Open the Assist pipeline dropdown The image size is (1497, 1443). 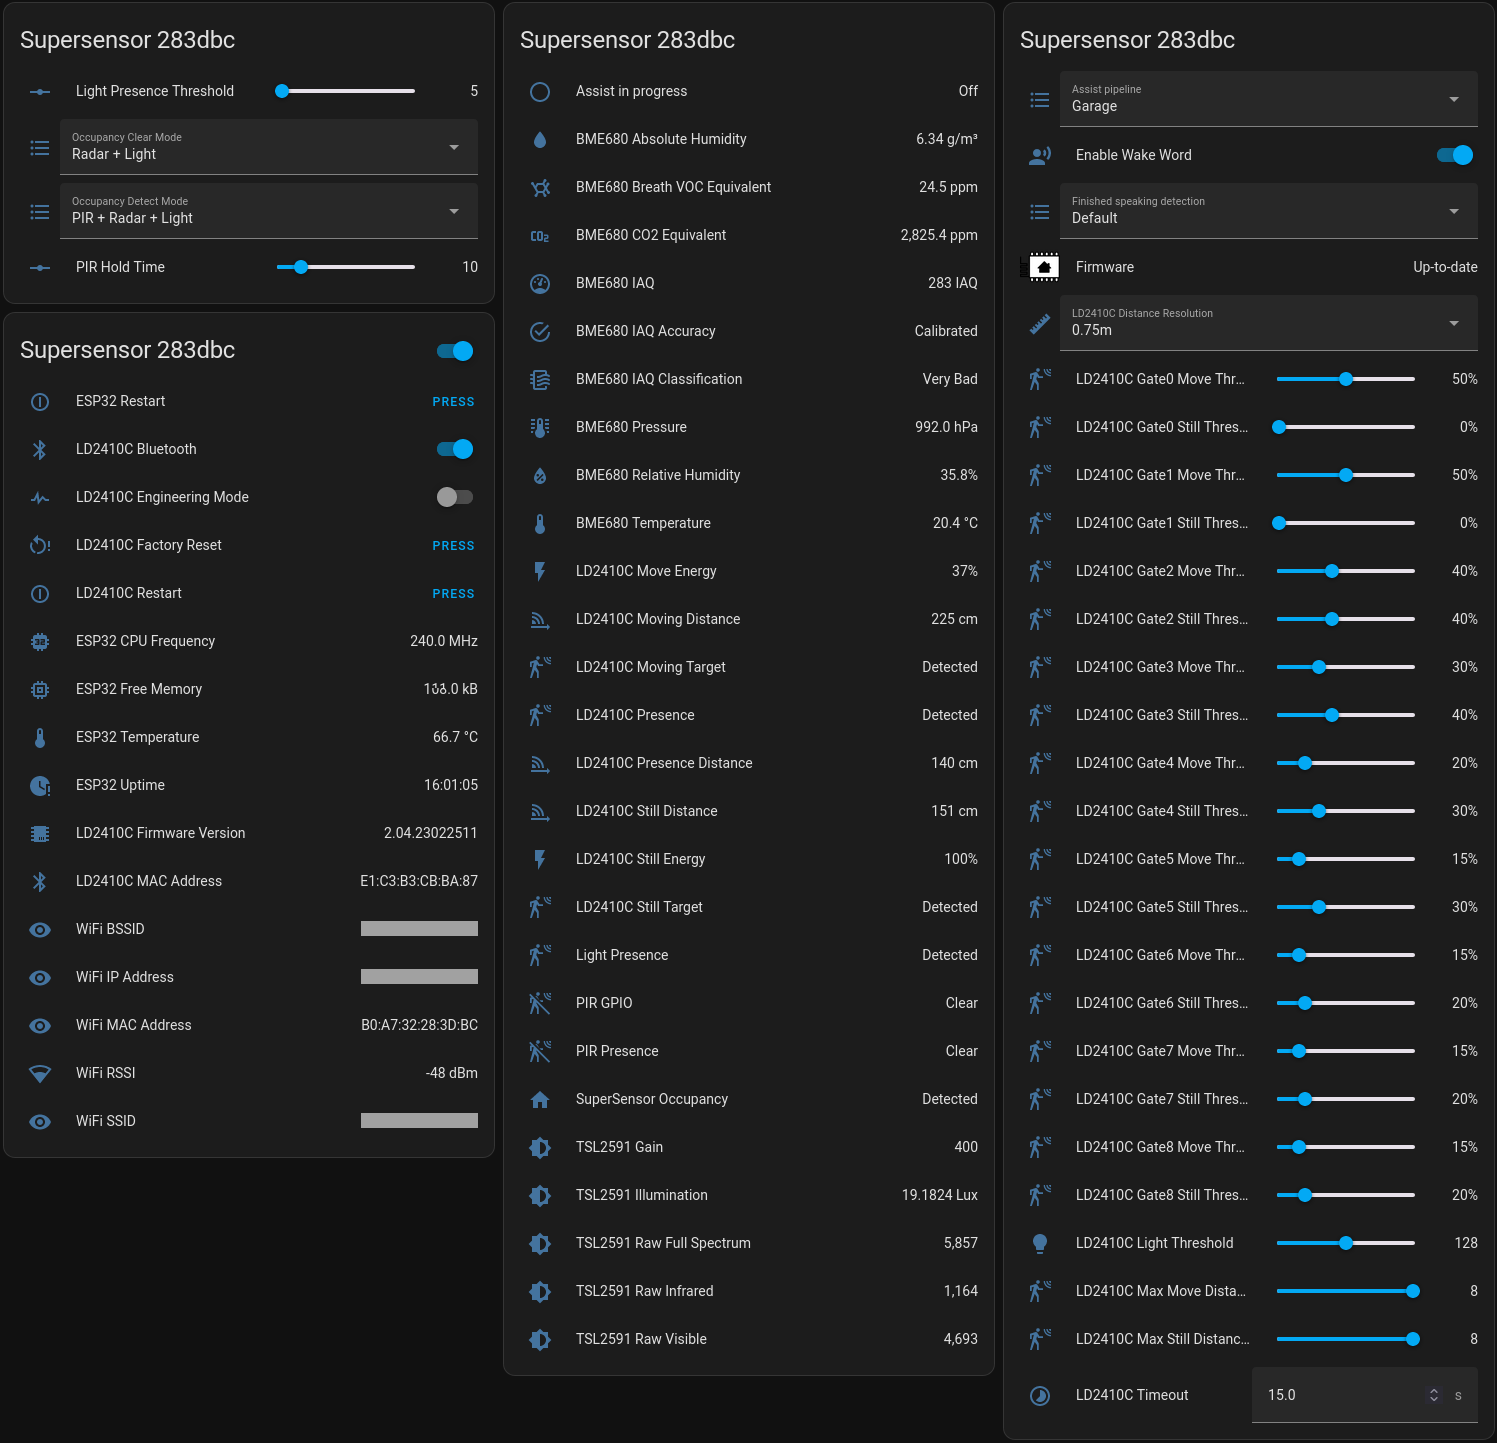tap(1455, 99)
